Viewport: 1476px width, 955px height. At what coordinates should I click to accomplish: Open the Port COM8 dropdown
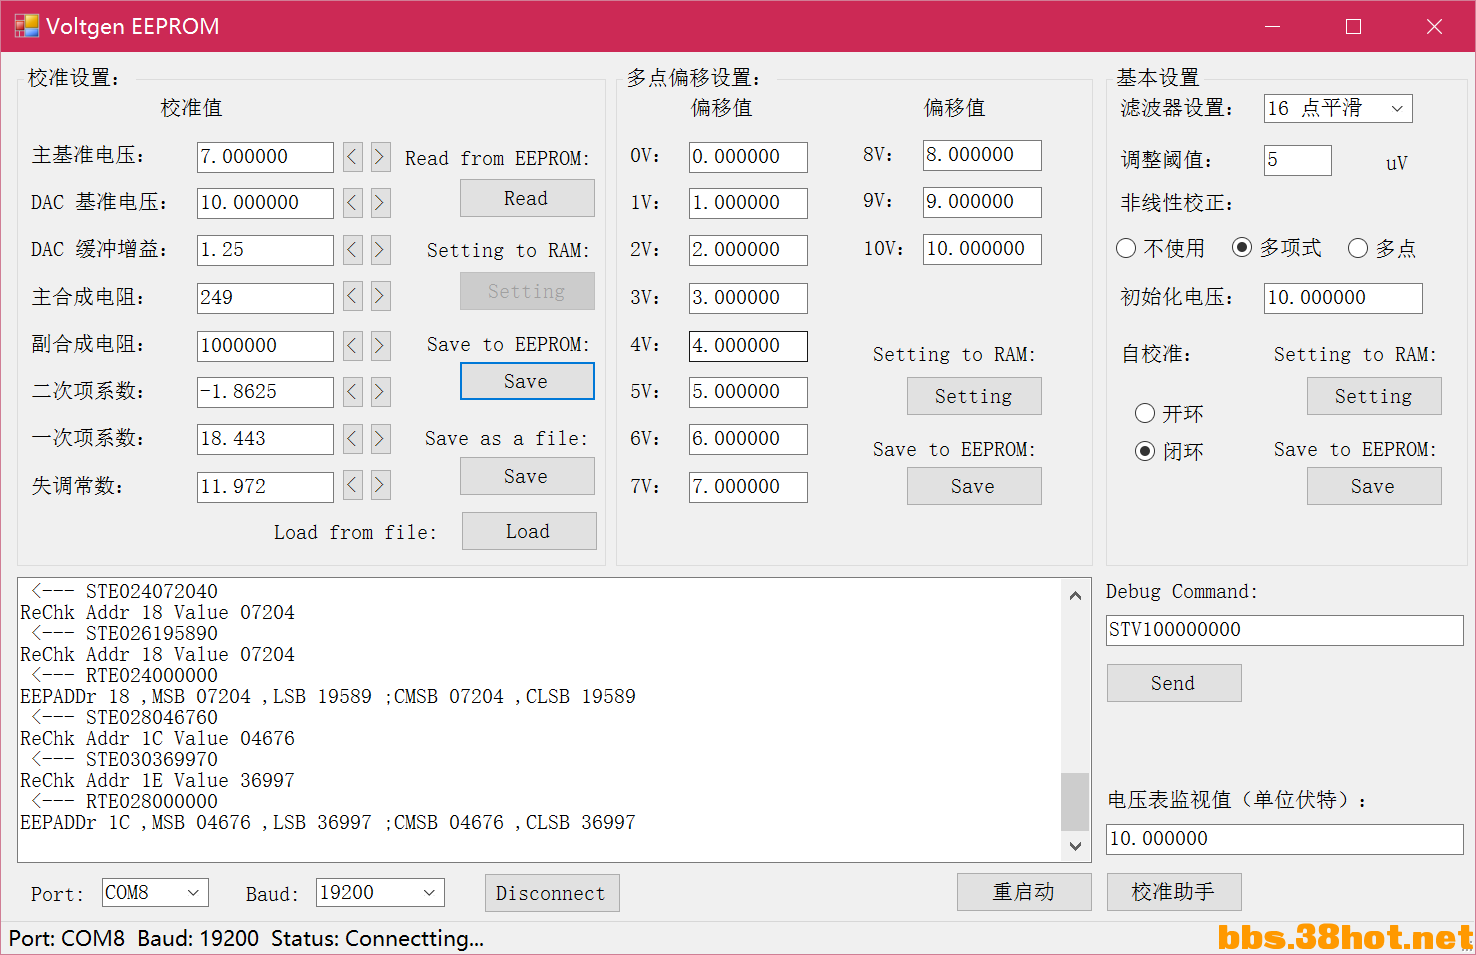(x=155, y=892)
